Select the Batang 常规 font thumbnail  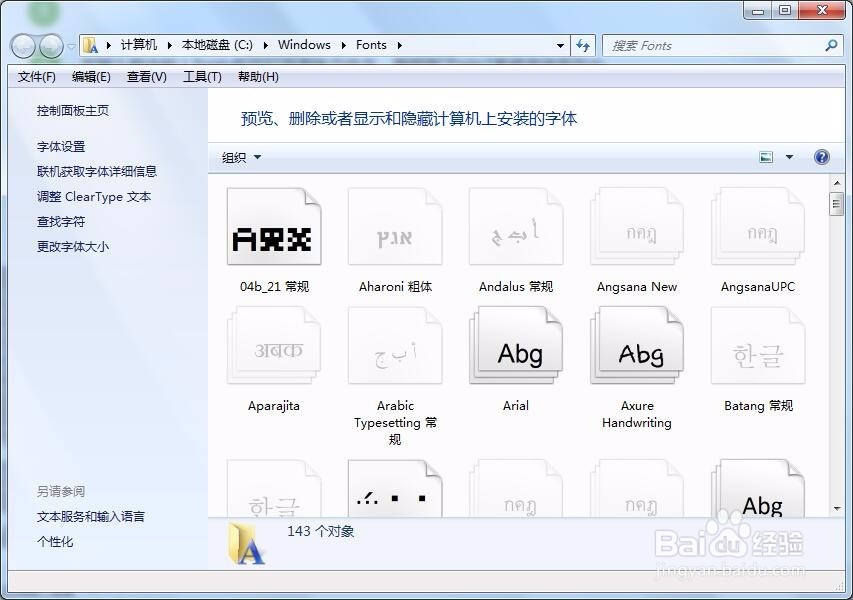757,345
